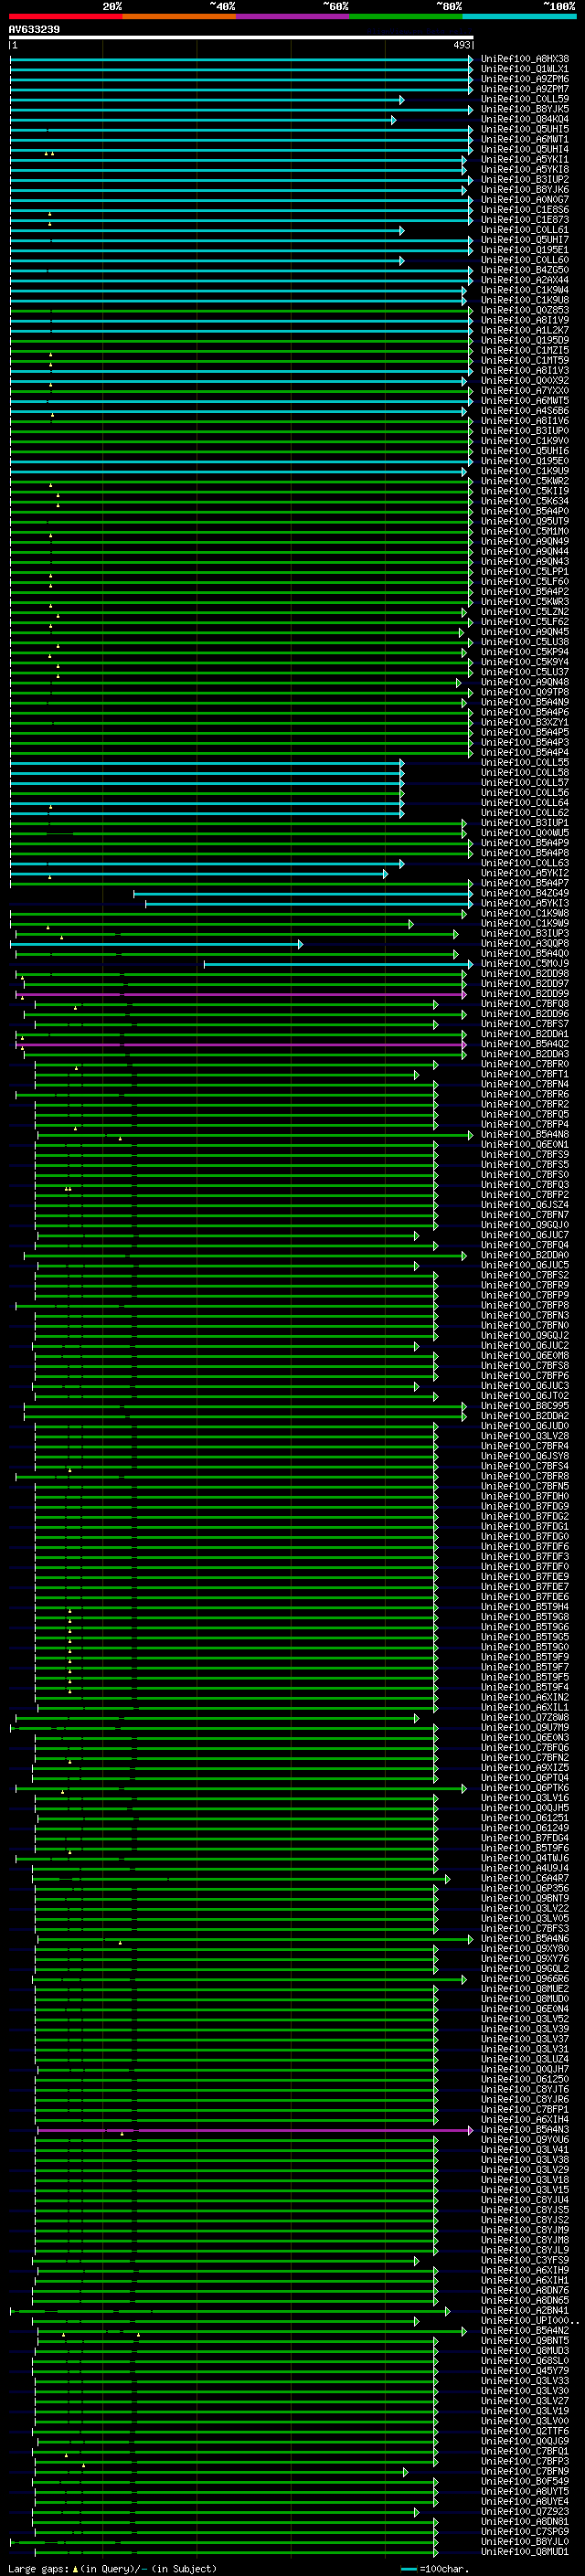Select the UniRef100_Q5UHI4 entry

524,149
